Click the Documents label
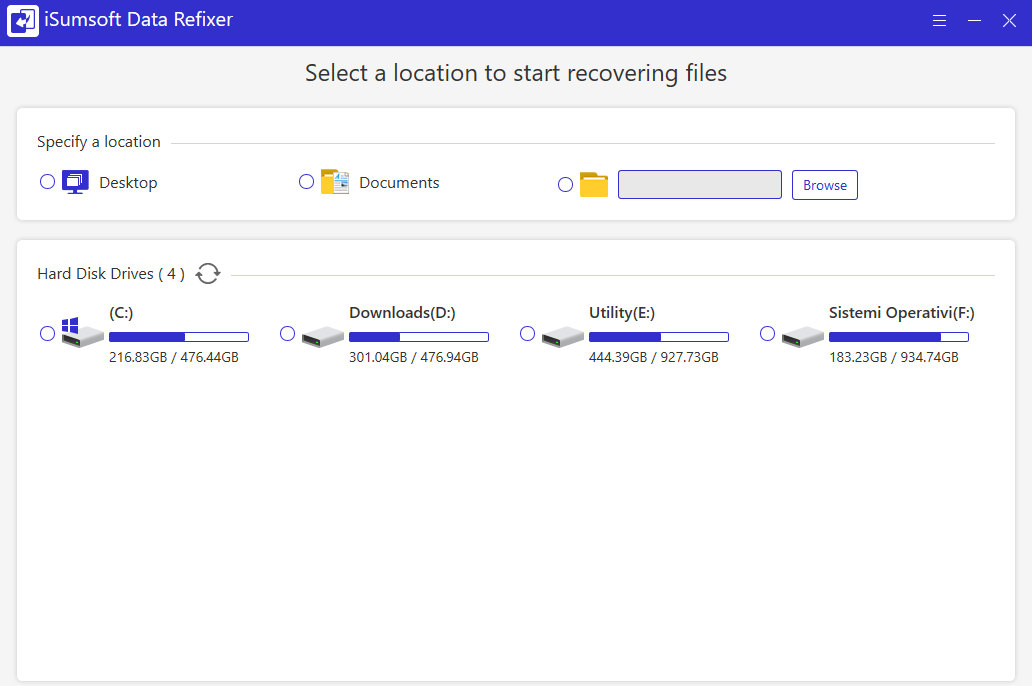Screen dimensions: 1032x686 [x=400, y=182]
